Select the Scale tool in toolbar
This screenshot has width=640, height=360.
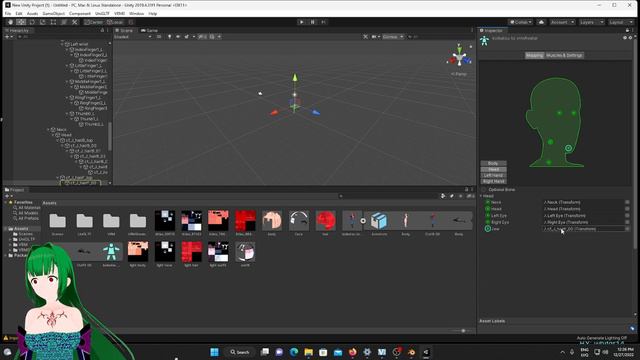tap(42, 22)
